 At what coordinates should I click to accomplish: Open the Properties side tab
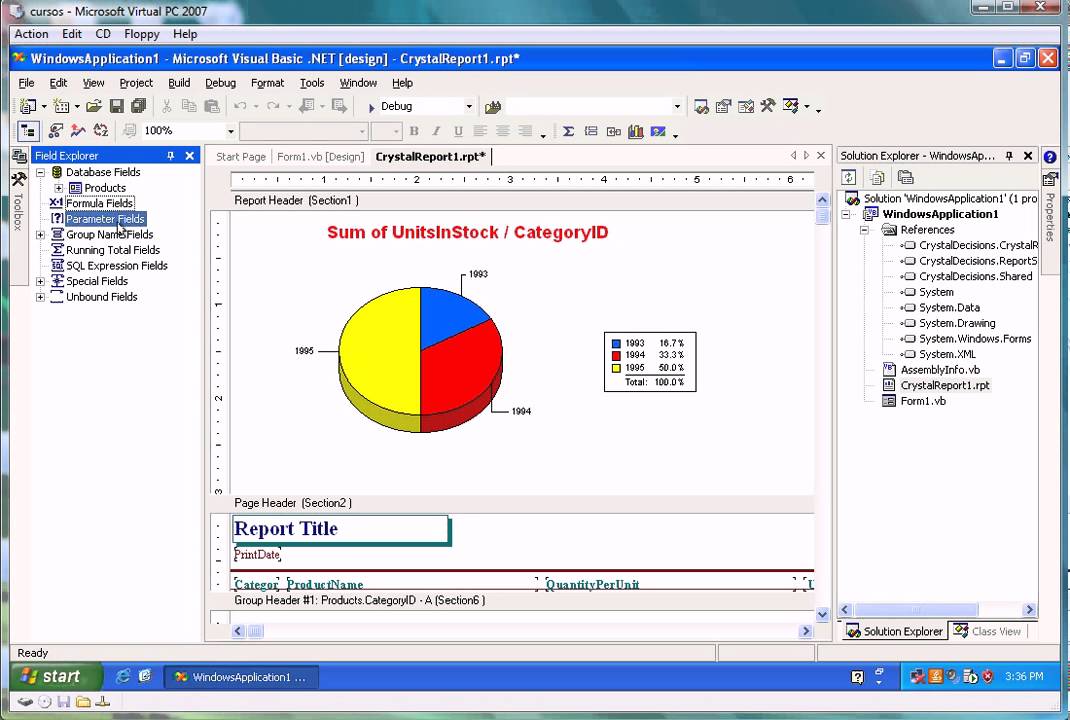click(x=1050, y=208)
